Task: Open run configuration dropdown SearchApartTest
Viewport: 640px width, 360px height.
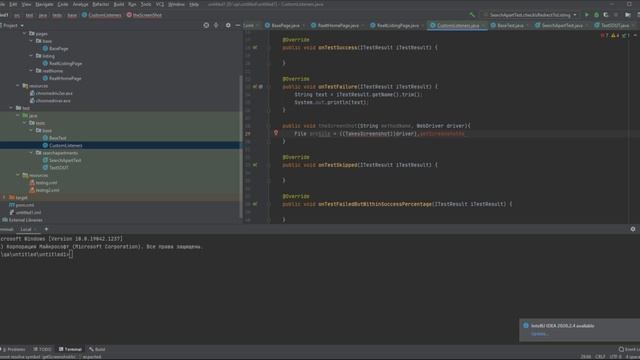Action: (530, 15)
